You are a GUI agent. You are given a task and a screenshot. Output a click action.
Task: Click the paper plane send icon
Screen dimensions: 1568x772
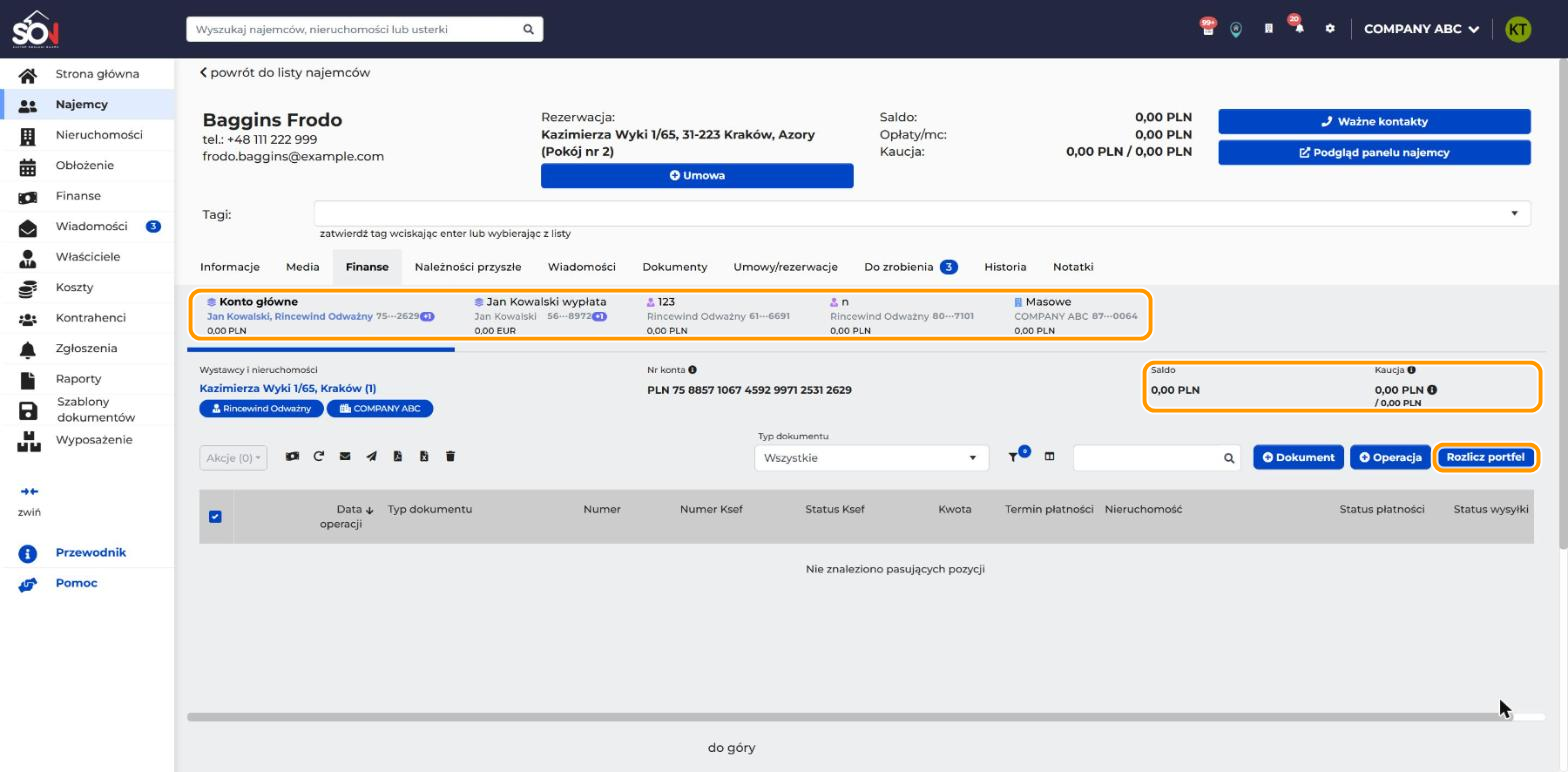pyautogui.click(x=371, y=456)
